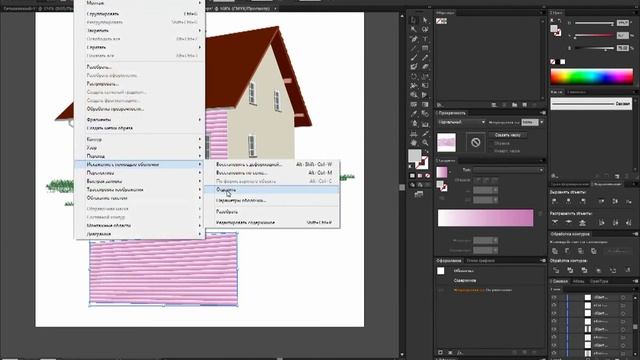Select the Zoom tool
The image size is (640, 360).
pos(425,142)
